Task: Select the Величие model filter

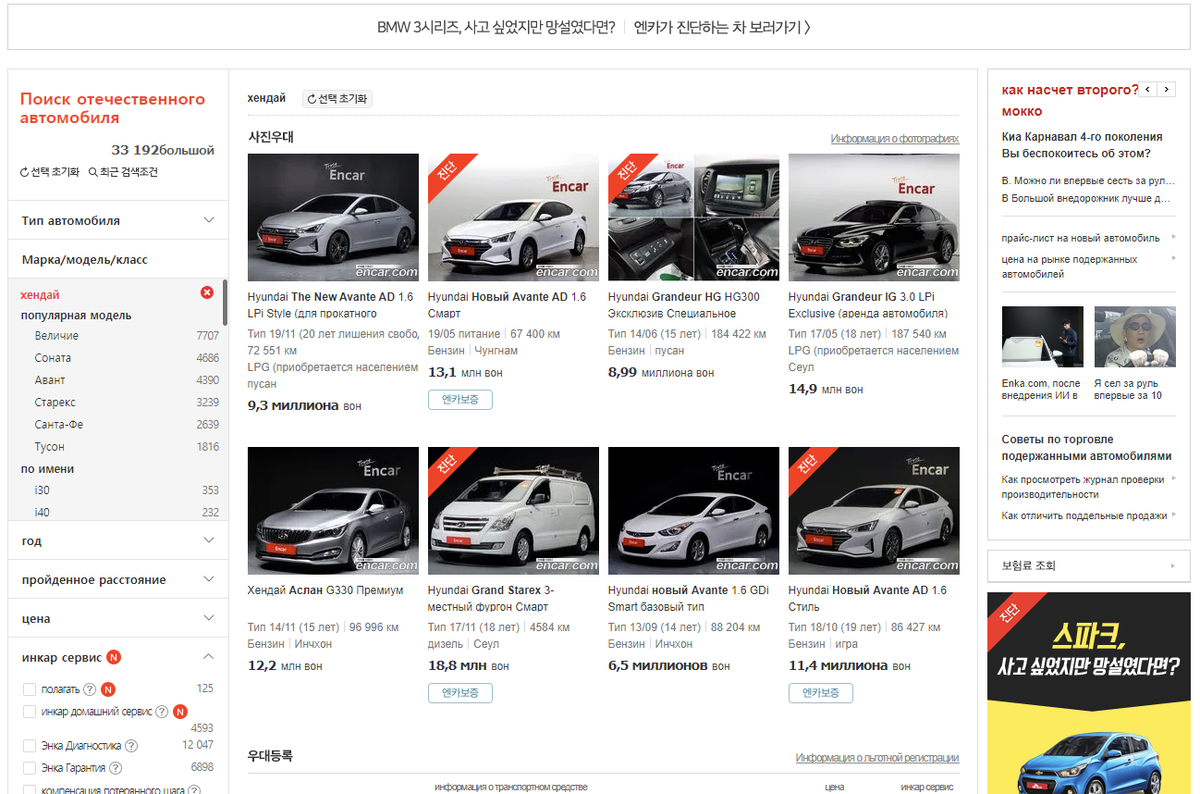Action: [56, 336]
